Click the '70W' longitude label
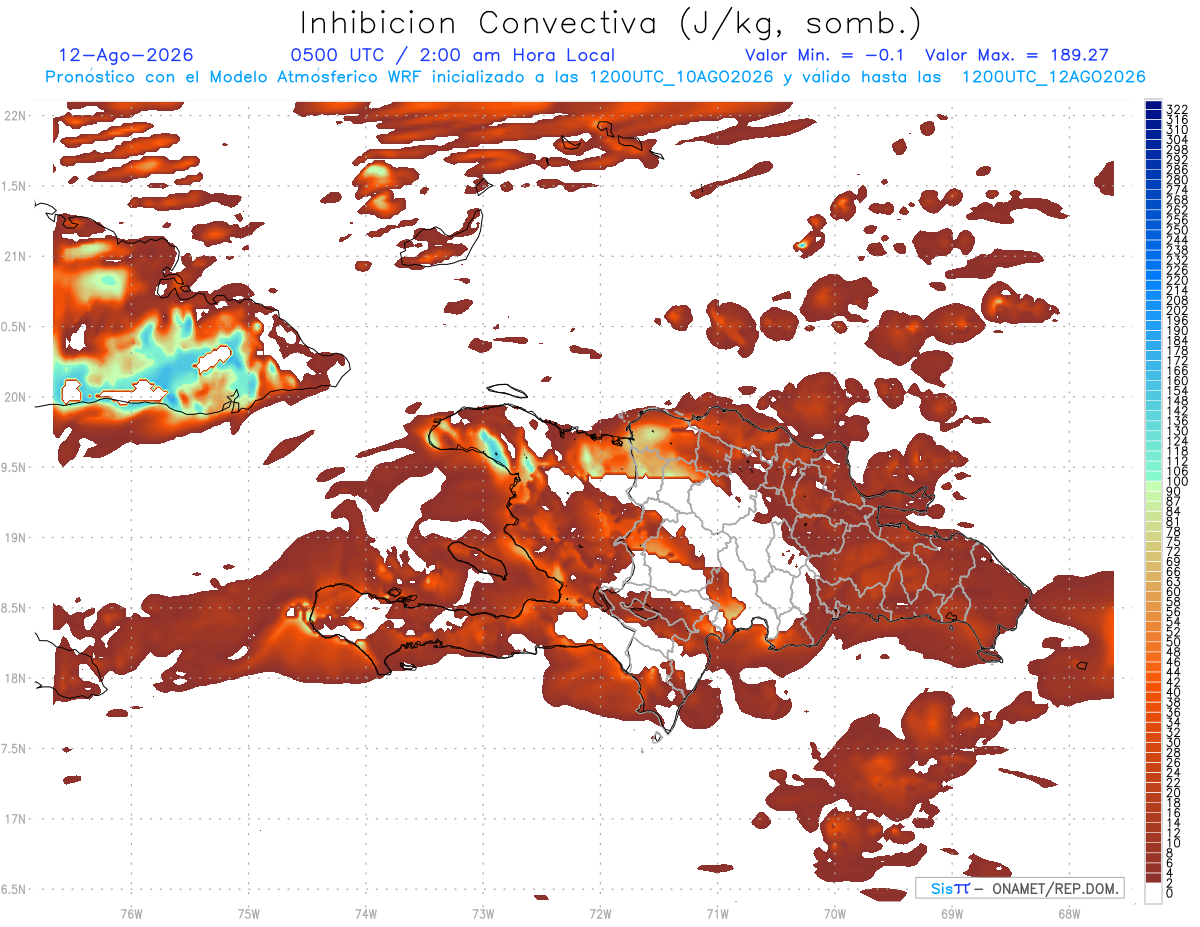 [835, 913]
